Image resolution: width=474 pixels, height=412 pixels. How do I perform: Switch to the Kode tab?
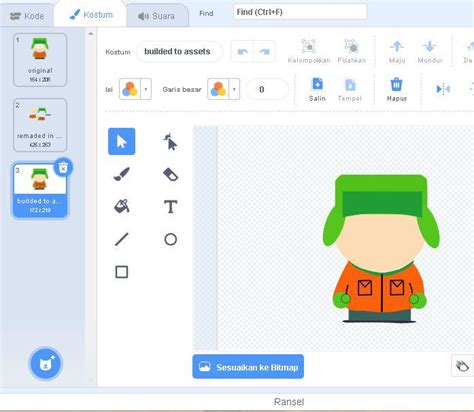click(x=27, y=16)
